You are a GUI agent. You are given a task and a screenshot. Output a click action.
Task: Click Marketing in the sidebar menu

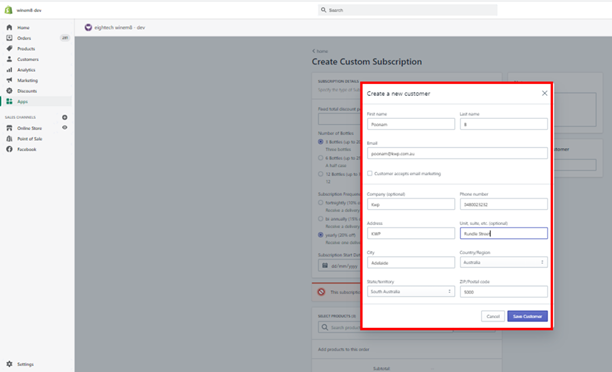[27, 80]
